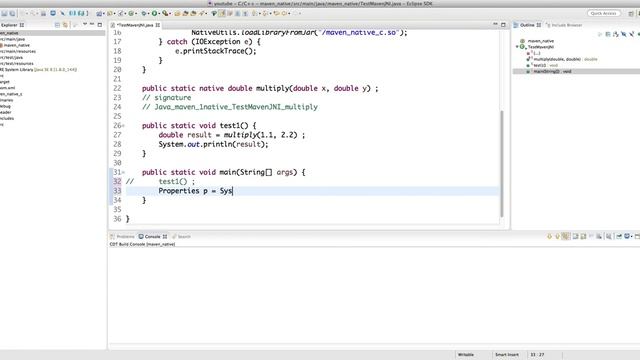
Task: Select src/test/resources folder in Explorer
Action: pyautogui.click(x=17, y=64)
